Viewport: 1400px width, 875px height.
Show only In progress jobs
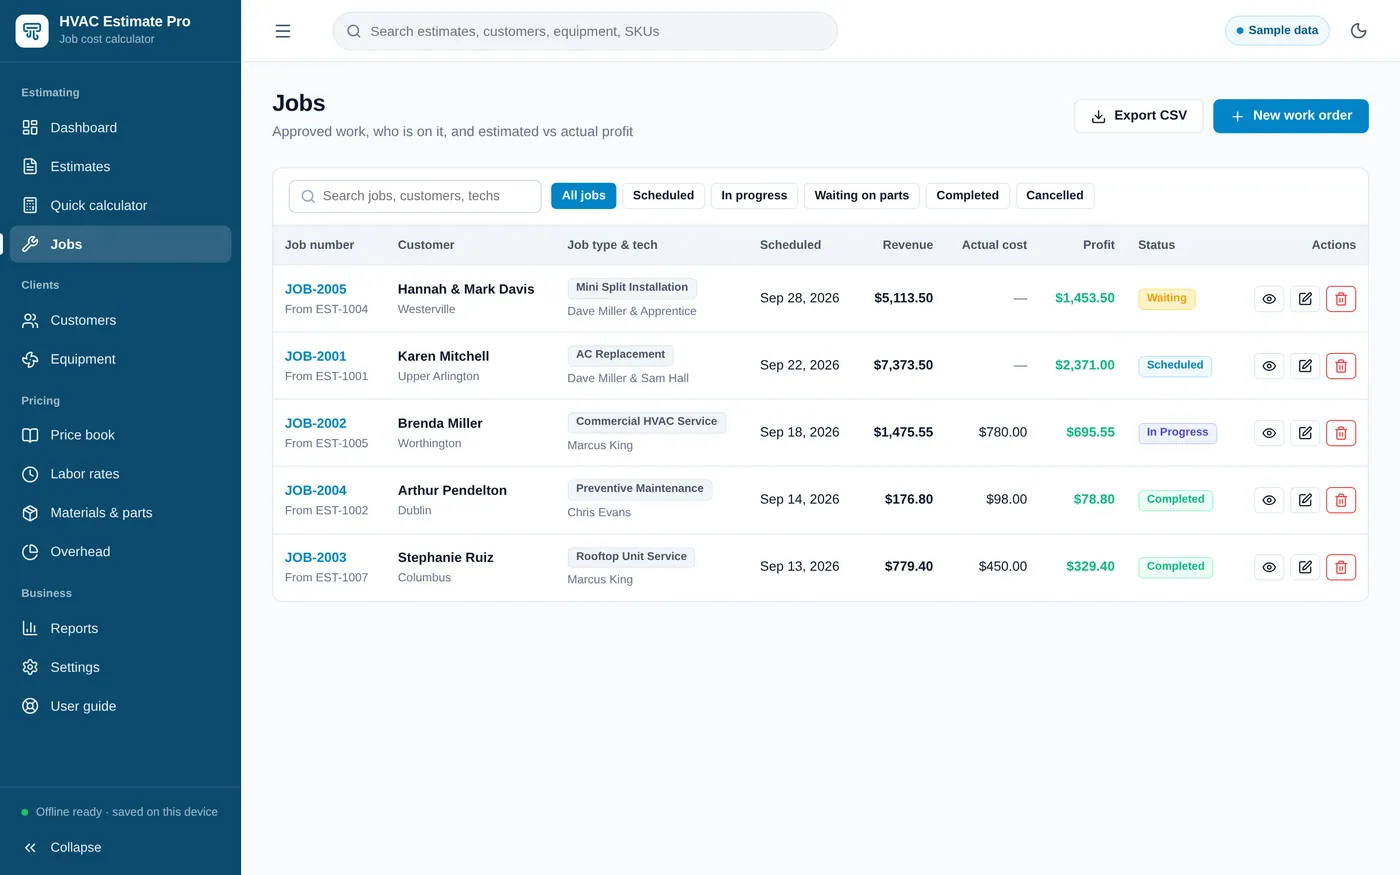754,196
